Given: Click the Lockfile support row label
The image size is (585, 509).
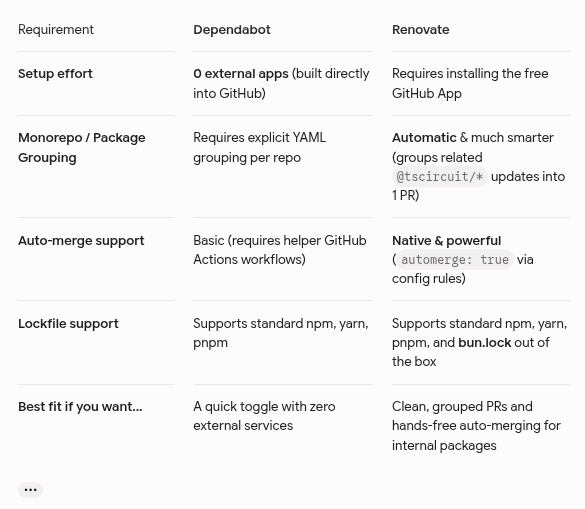Looking at the screenshot, I should (x=68, y=324).
